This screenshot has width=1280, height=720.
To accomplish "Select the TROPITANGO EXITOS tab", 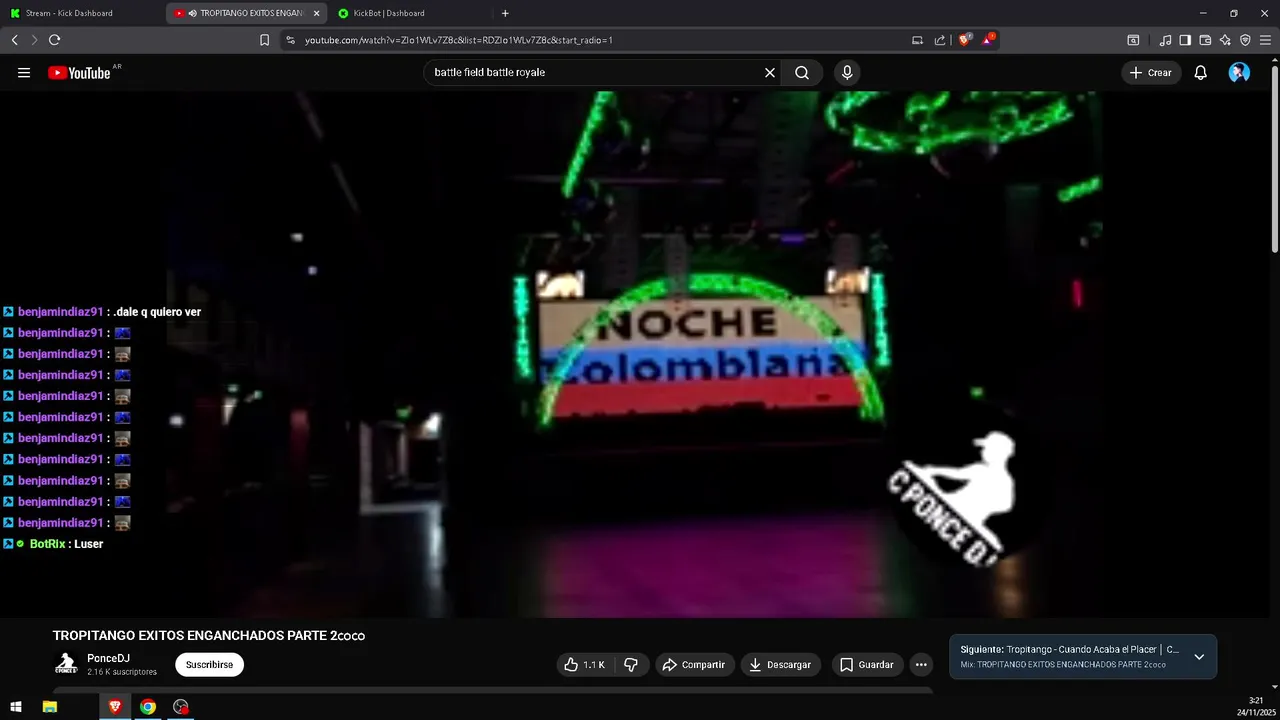I will click(x=247, y=13).
